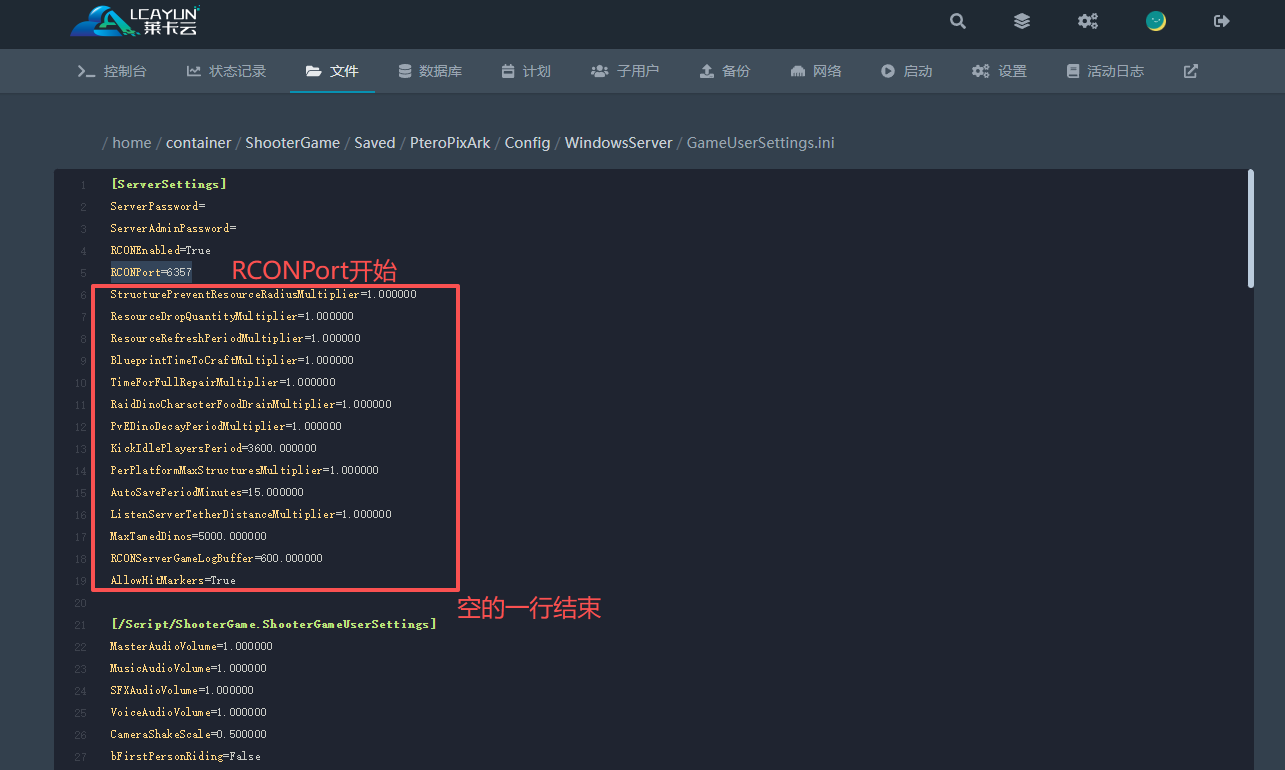Switch to the 备份 backup tab
The width and height of the screenshot is (1285, 770).
(x=724, y=71)
